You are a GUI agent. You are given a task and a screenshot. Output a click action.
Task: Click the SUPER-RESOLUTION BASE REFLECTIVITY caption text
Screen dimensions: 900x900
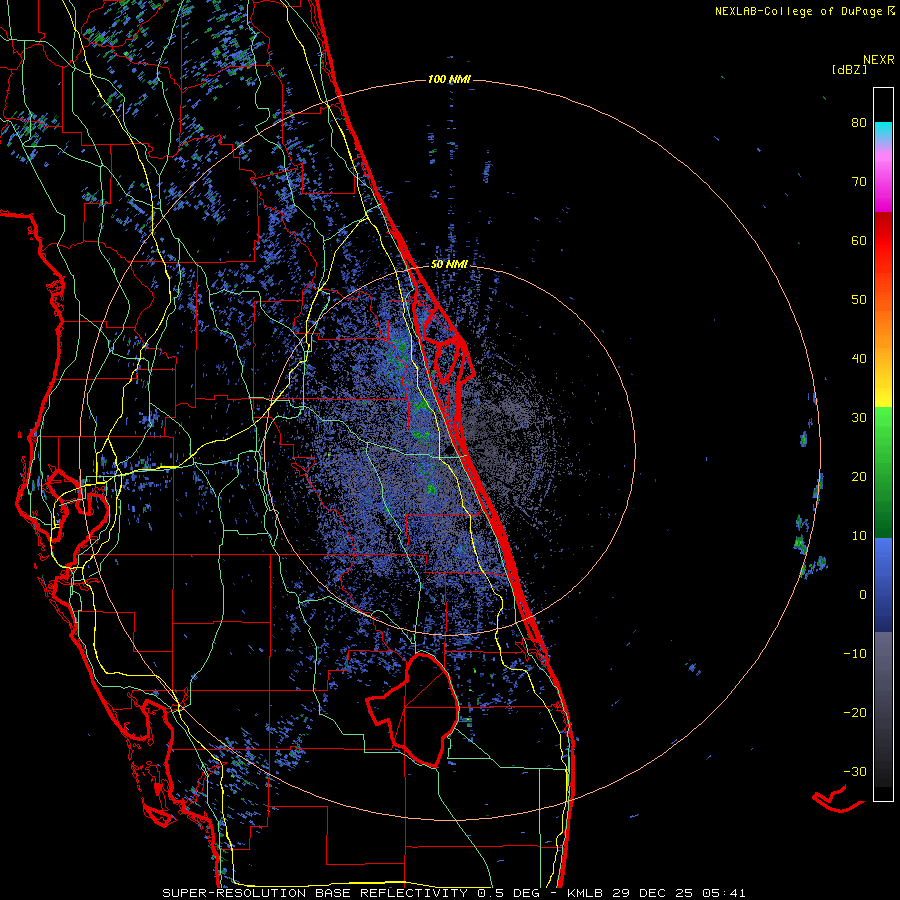click(x=315, y=893)
